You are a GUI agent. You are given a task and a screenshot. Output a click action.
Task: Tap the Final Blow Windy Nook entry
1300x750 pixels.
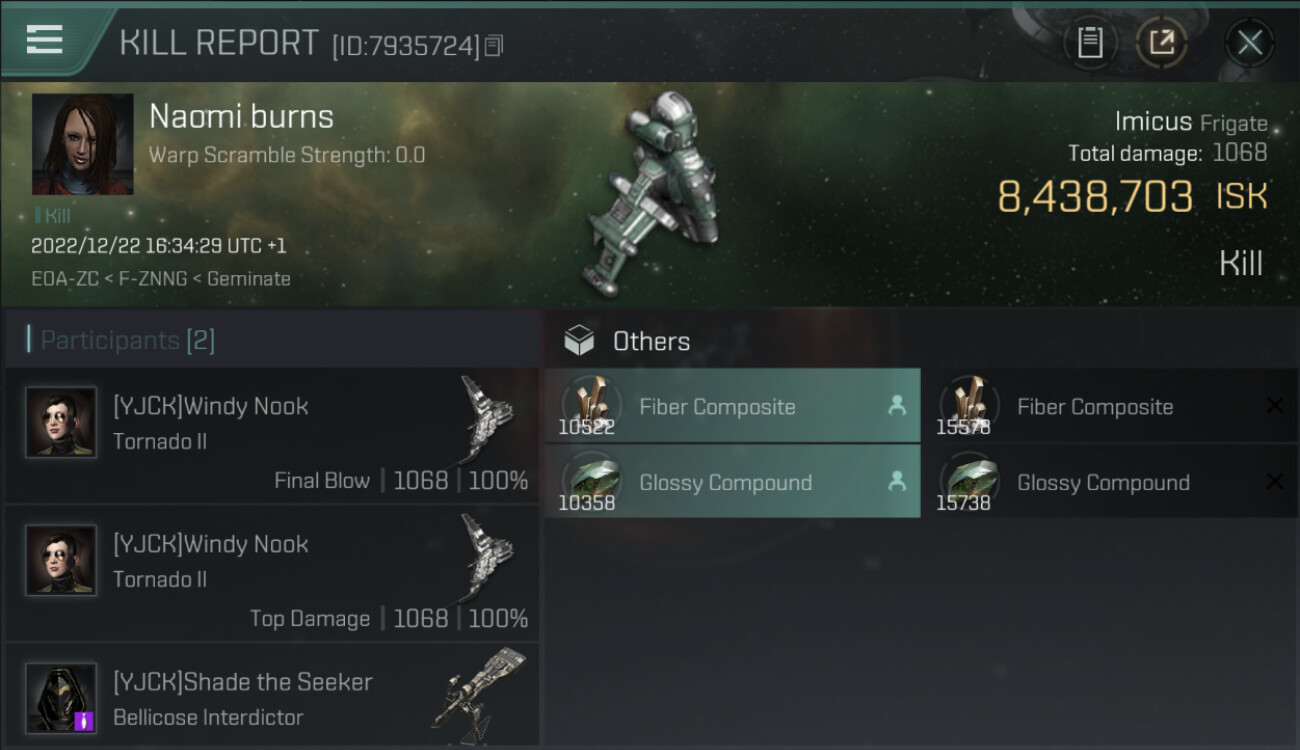pos(272,436)
